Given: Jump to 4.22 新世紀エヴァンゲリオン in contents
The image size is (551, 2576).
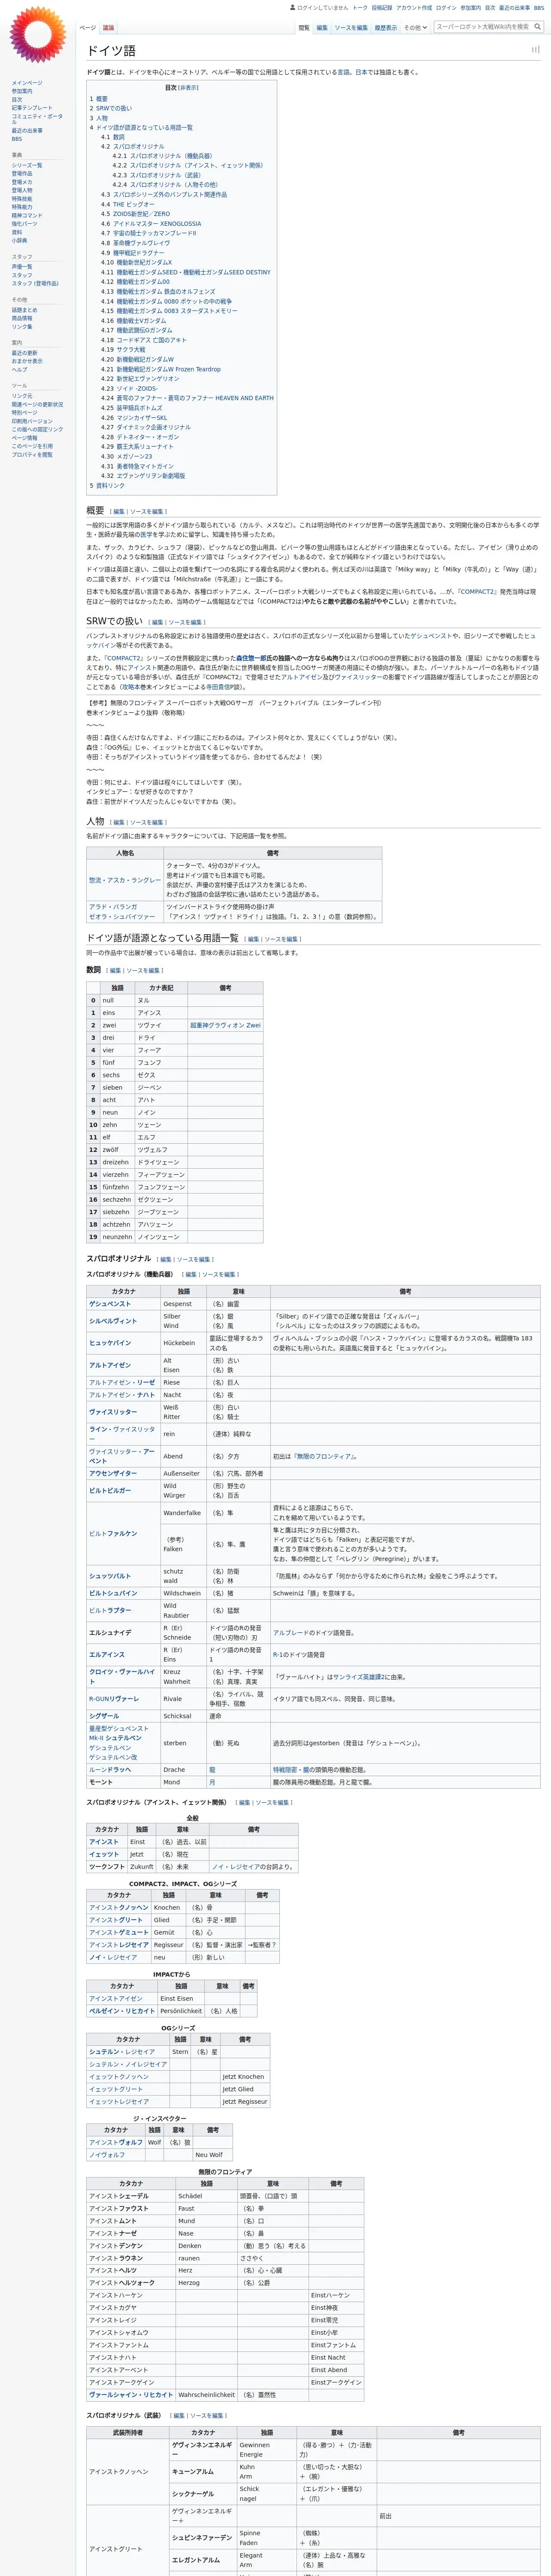Looking at the screenshot, I should click(140, 379).
